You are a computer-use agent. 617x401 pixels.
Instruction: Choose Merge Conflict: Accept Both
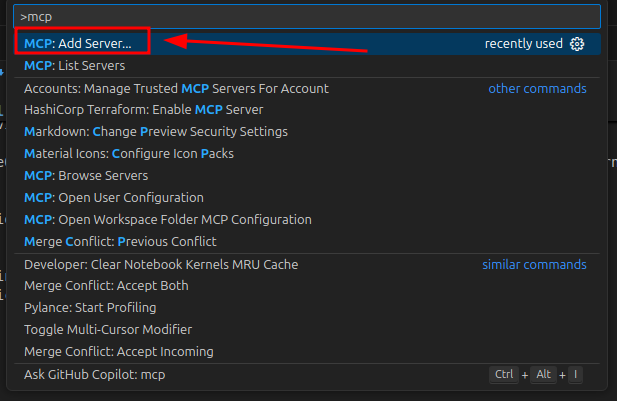106,286
